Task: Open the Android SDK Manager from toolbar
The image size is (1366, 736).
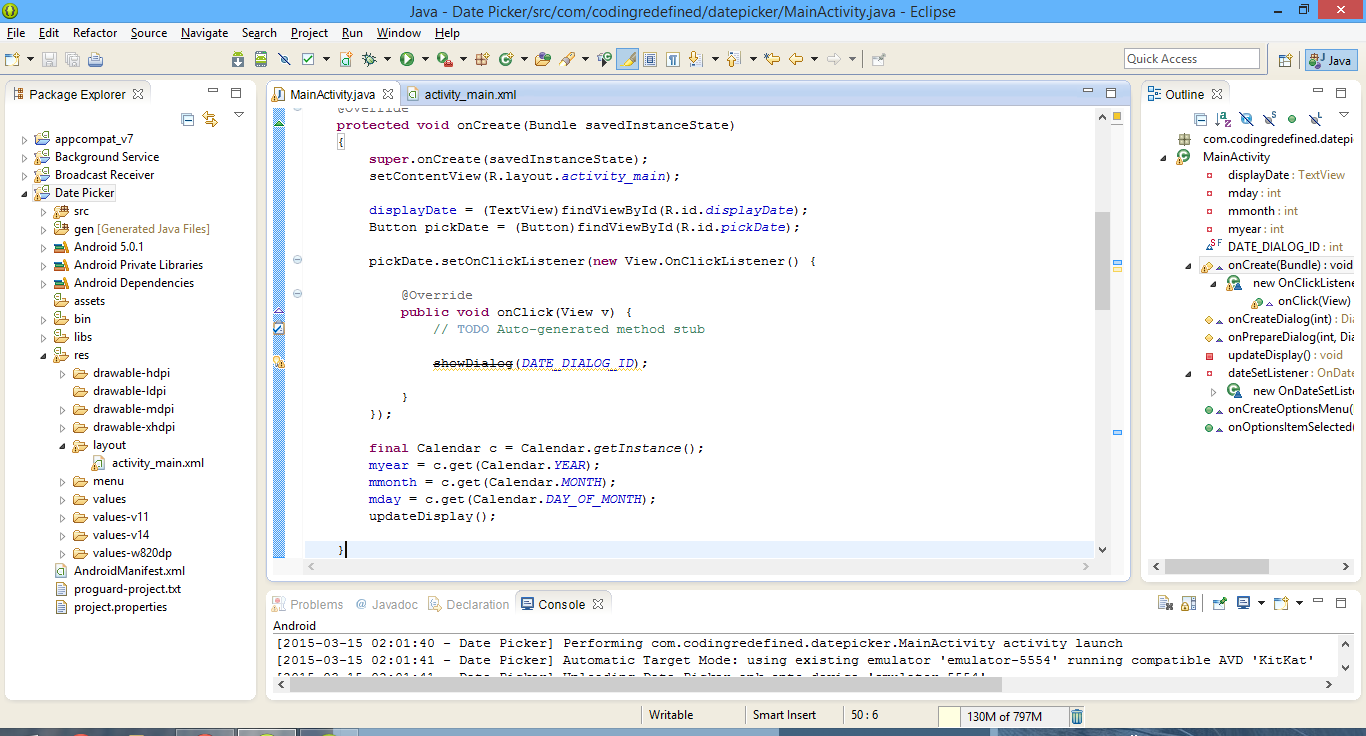Action: tap(237, 58)
